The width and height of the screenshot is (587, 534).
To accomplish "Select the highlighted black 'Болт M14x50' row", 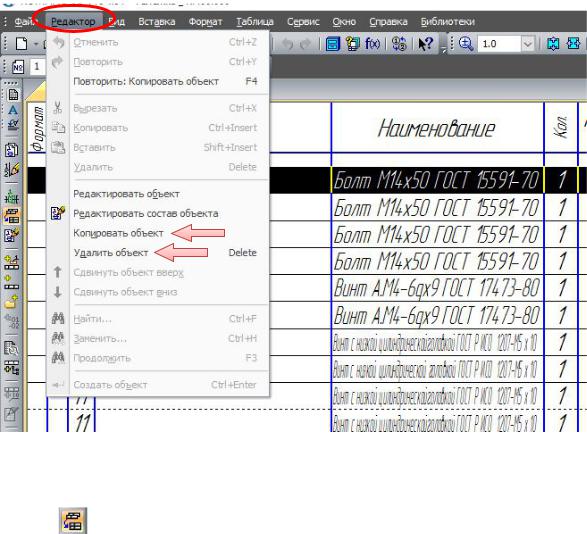I will [x=437, y=180].
